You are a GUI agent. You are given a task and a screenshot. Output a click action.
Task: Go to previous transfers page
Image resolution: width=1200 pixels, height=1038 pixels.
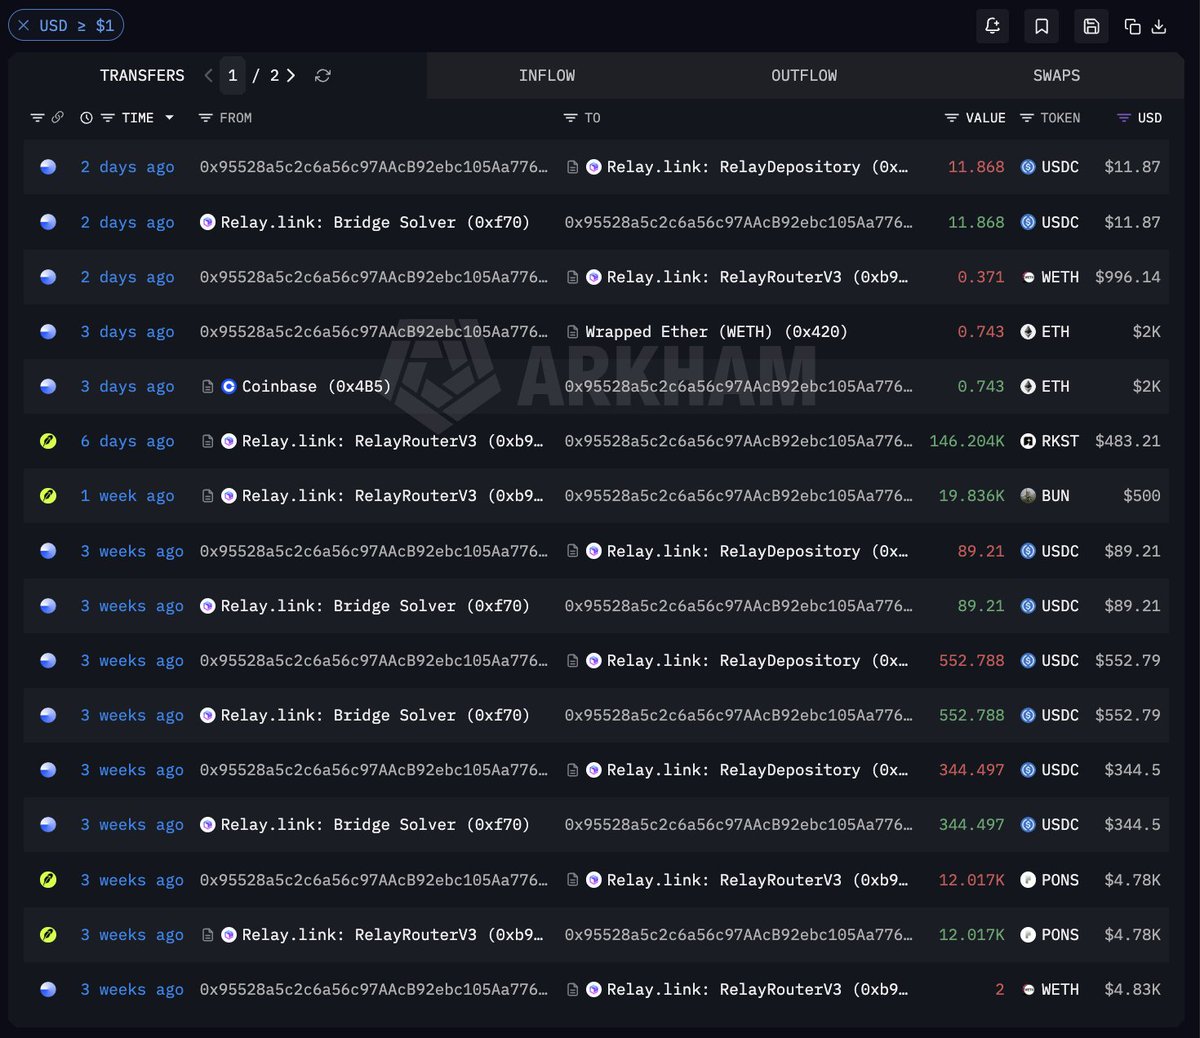208,75
